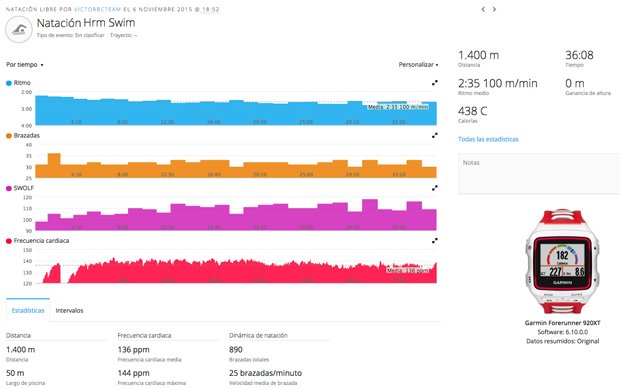Viewport: 620px width, 389px height.
Task: Click the 438 C calories value
Action: coord(473,111)
